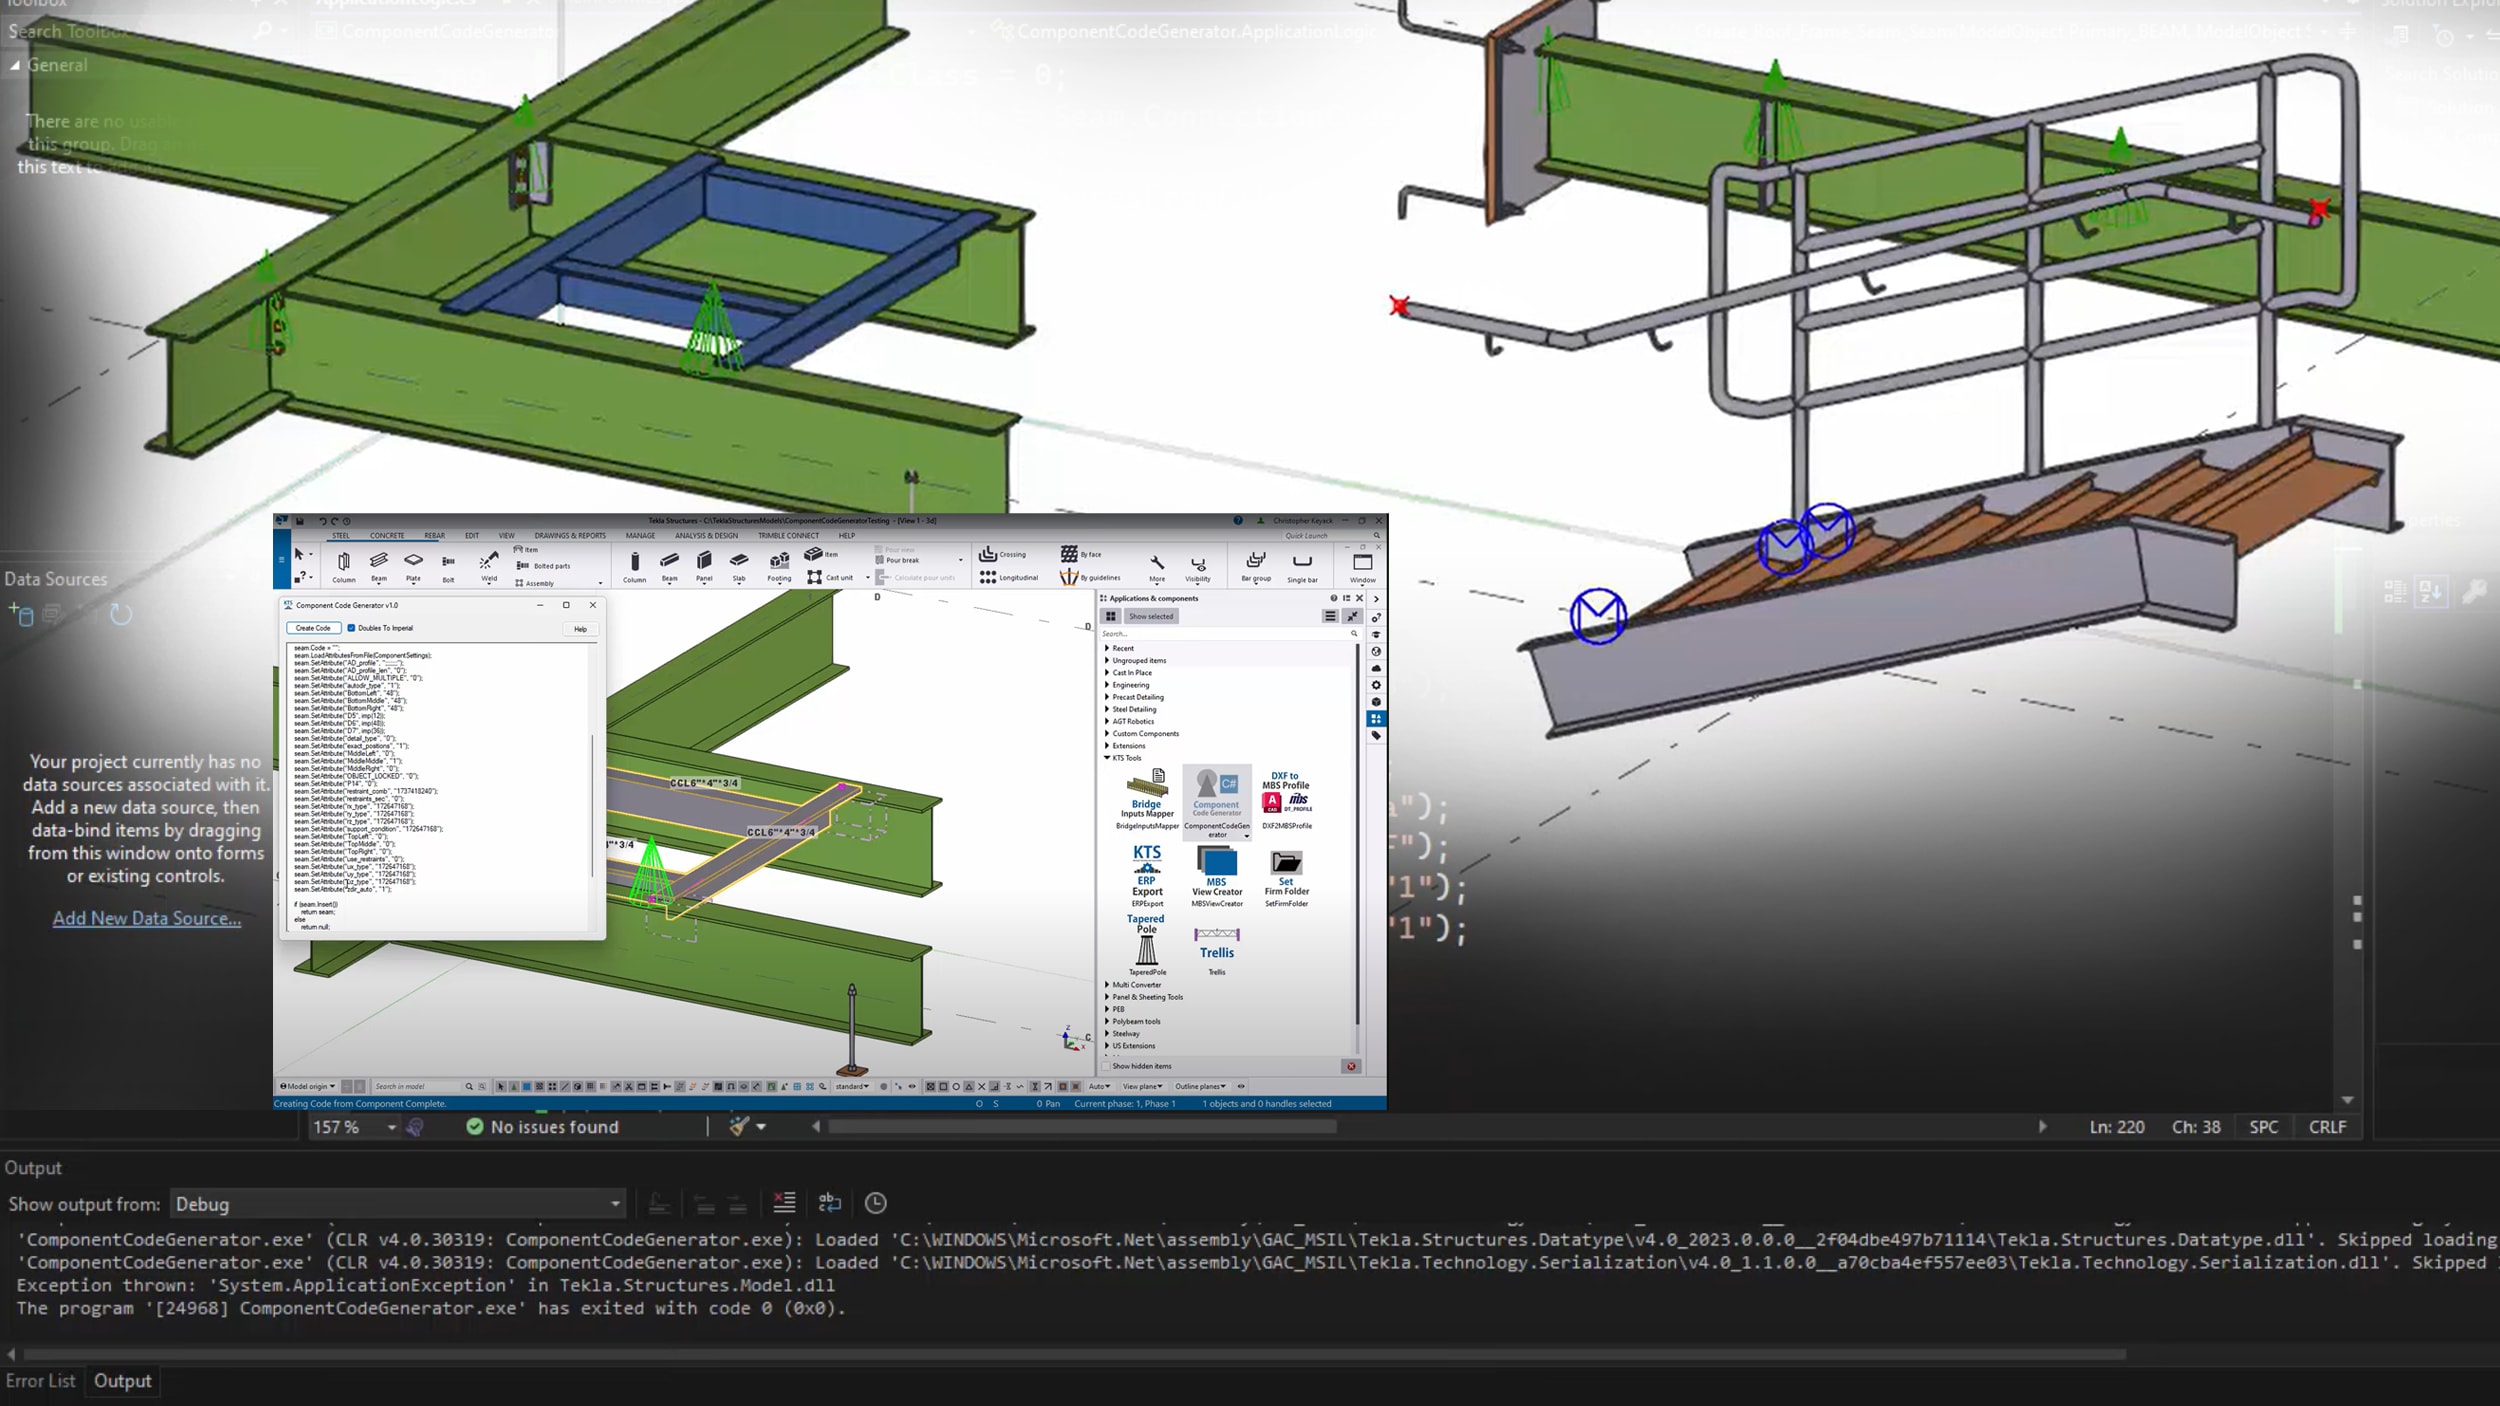2500x1406 pixels.
Task: Open the MBS View Creator tool
Action: tap(1216, 875)
